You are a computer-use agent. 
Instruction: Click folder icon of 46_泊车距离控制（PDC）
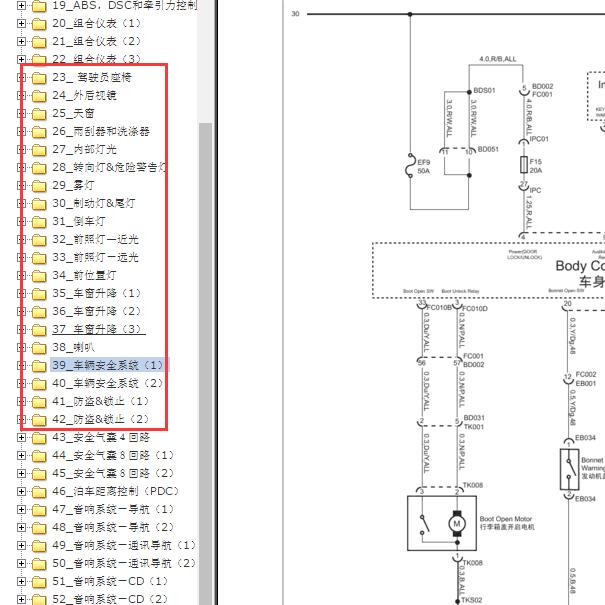(x=39, y=492)
